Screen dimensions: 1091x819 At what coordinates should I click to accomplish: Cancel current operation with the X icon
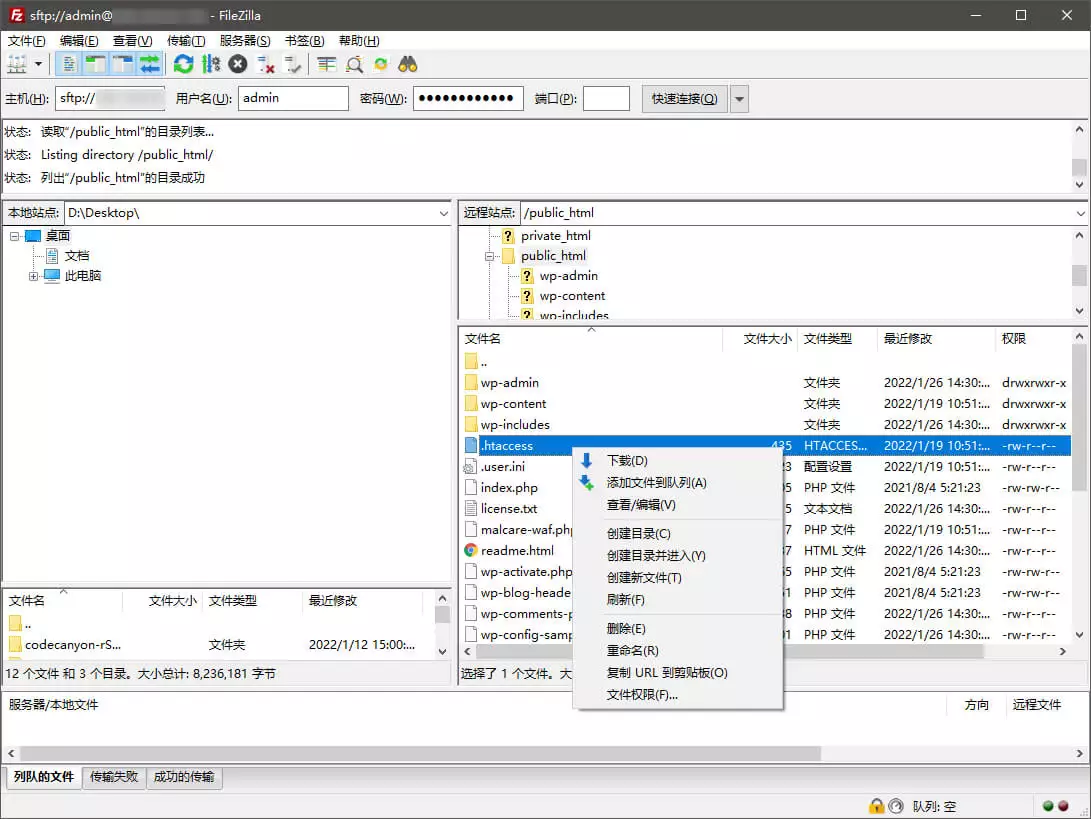pyautogui.click(x=237, y=64)
